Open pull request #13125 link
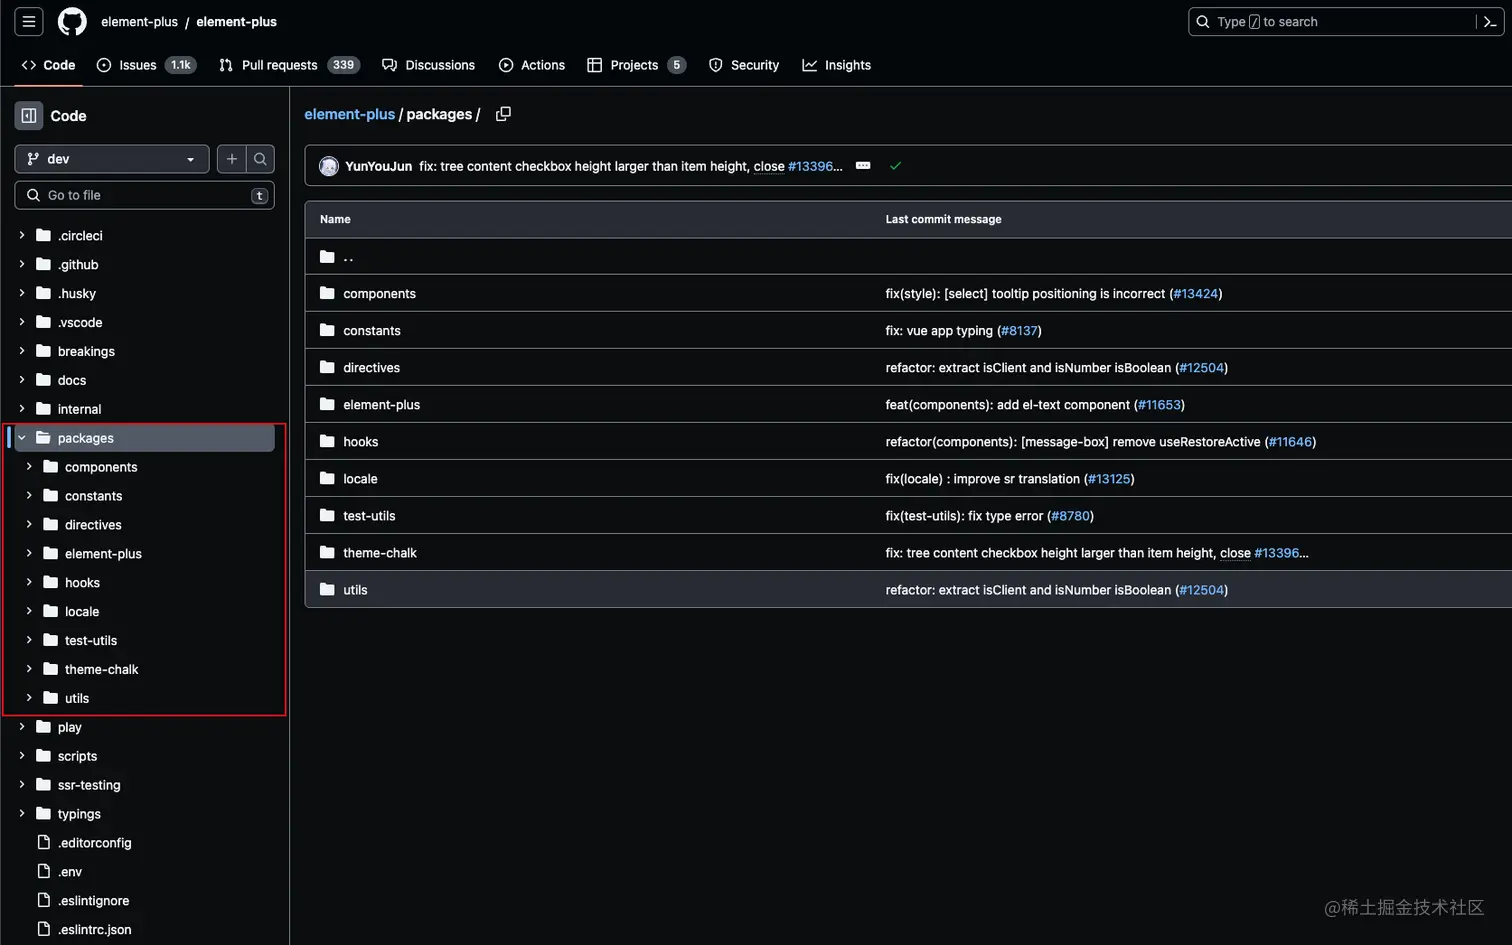 point(1109,478)
